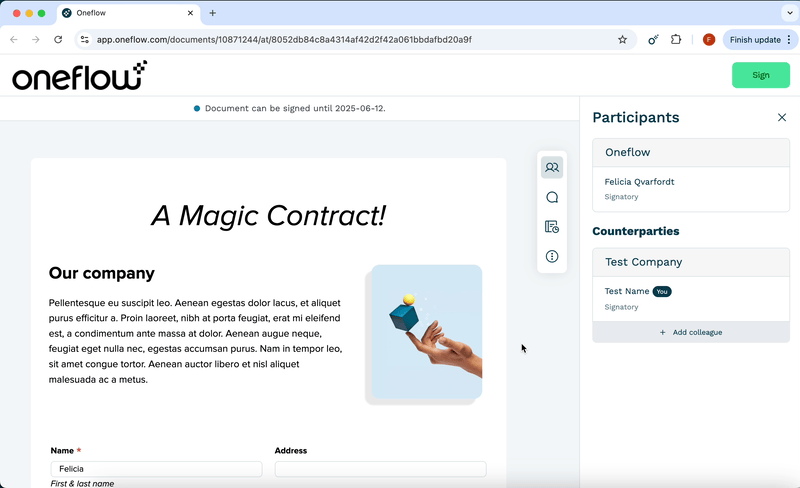Click the signing deadline notice text
Viewport: 800px width, 488px height.
coord(295,108)
